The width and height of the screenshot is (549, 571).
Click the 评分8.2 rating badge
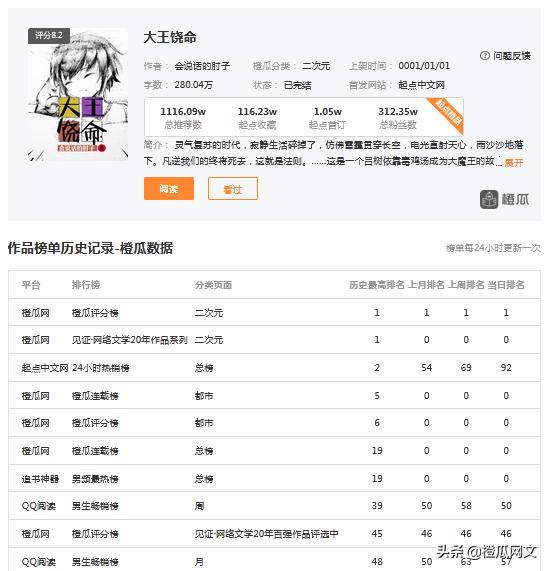click(49, 36)
